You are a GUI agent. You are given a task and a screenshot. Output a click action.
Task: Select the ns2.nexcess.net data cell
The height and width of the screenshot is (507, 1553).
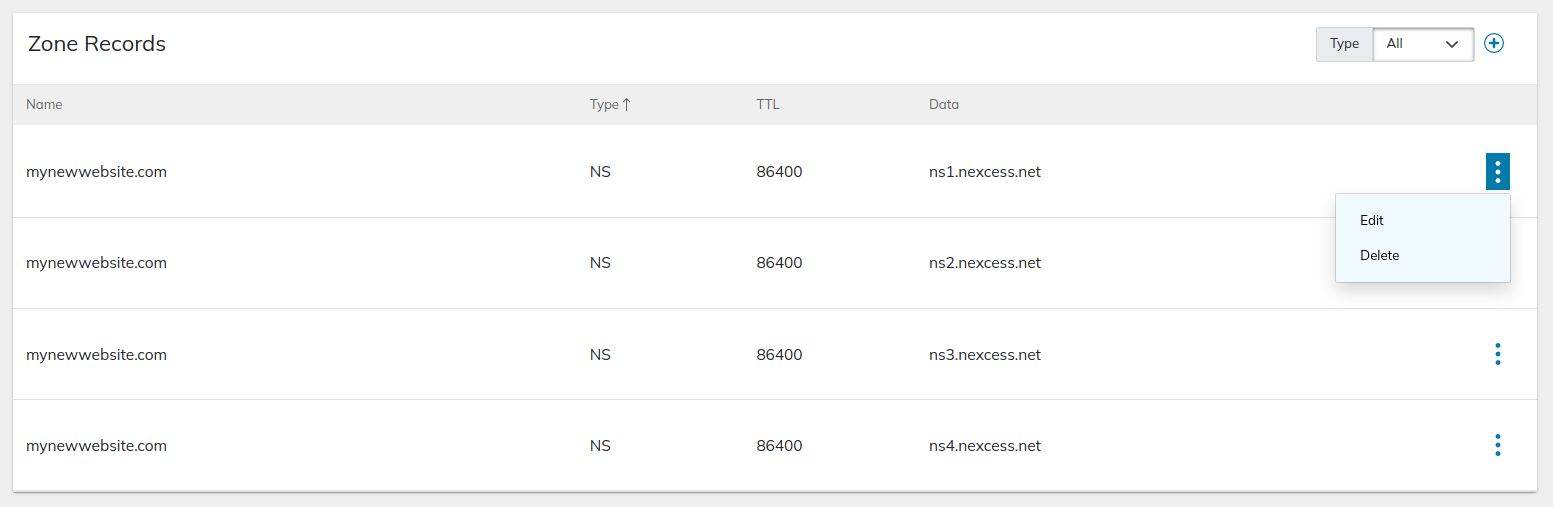(x=984, y=263)
